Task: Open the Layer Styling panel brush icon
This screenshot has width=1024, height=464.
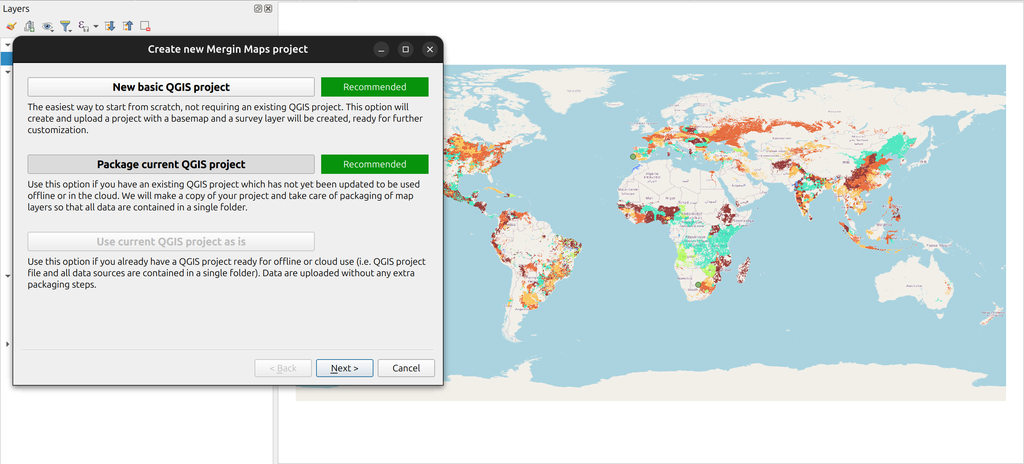Action: [10, 26]
